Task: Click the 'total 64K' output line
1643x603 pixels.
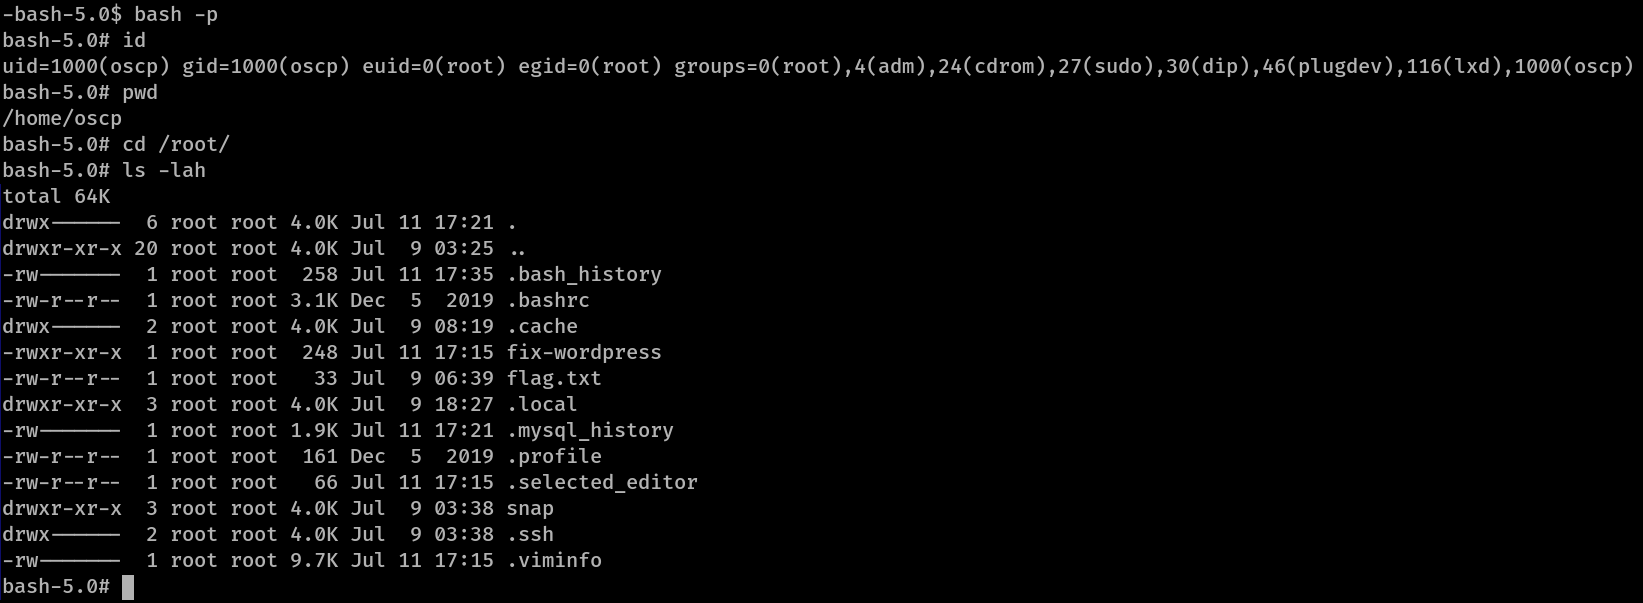Action: click(x=56, y=197)
